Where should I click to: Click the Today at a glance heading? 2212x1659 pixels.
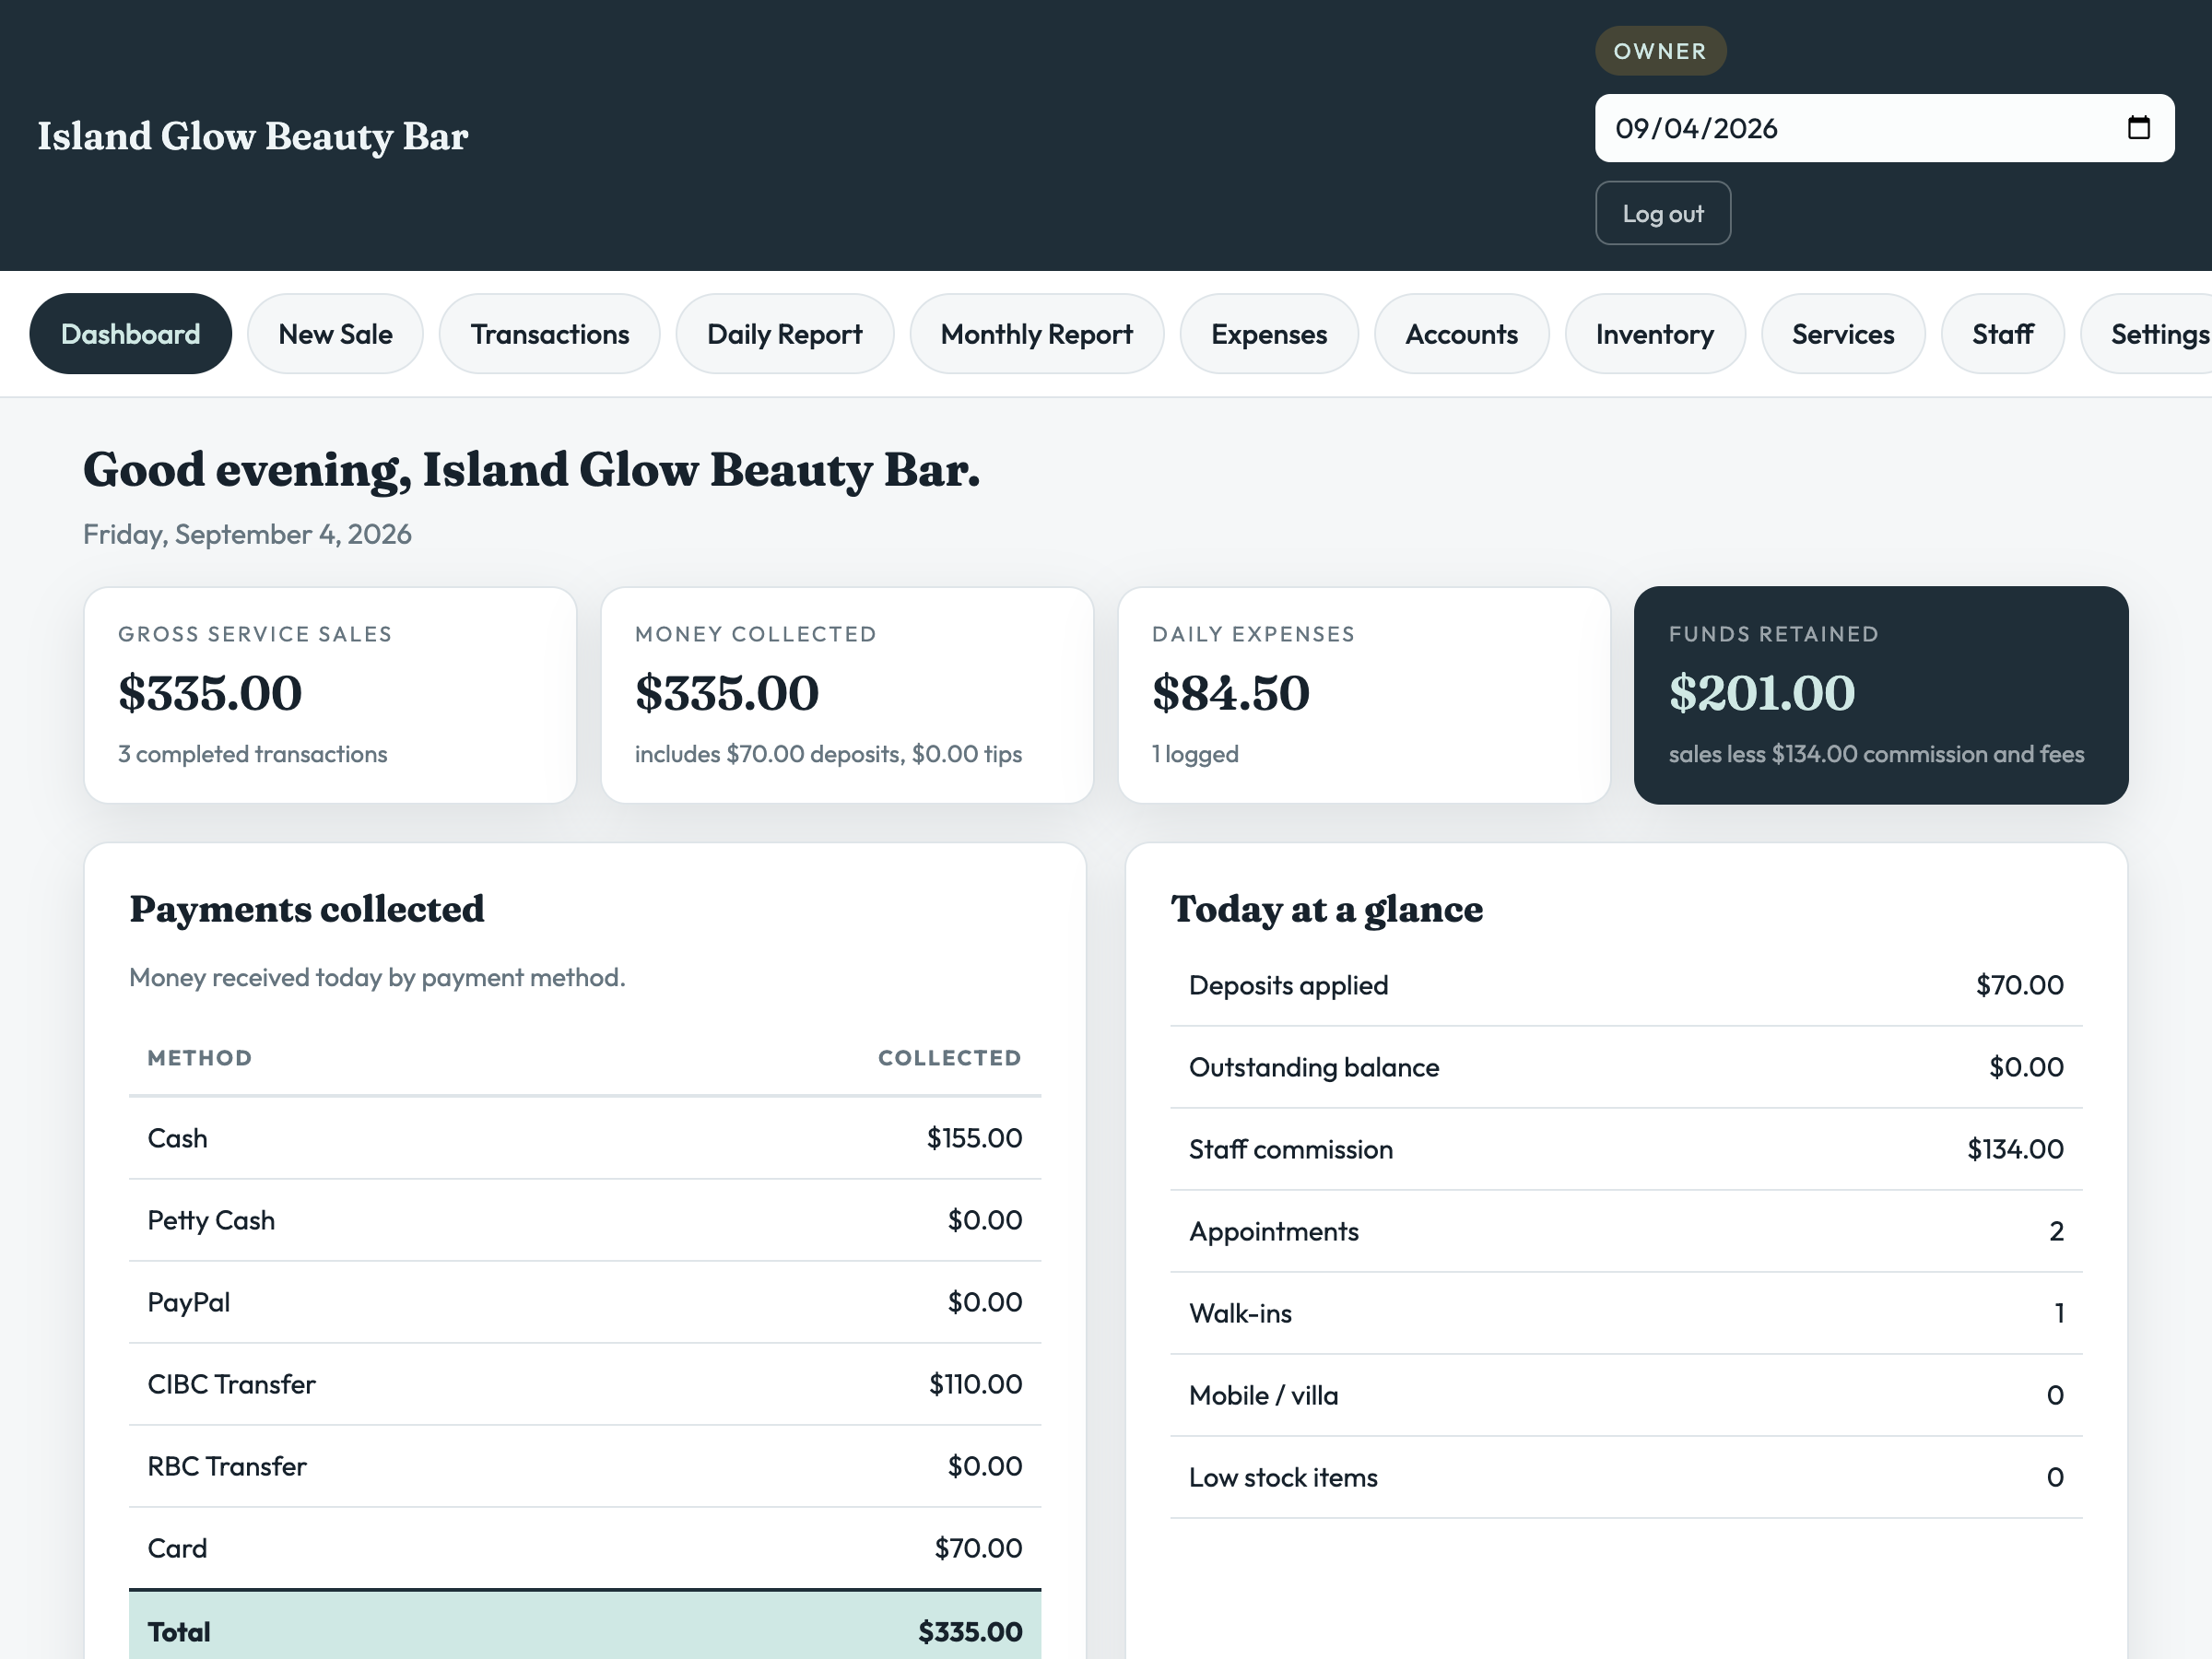click(x=1327, y=909)
